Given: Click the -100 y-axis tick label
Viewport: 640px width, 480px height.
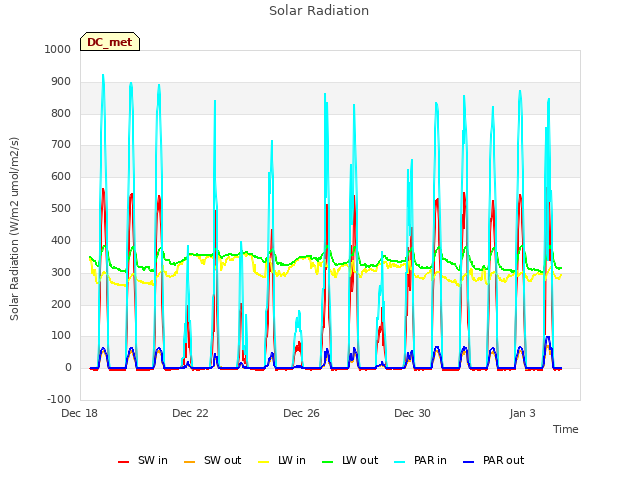Looking at the screenshot, I should pos(59,399).
